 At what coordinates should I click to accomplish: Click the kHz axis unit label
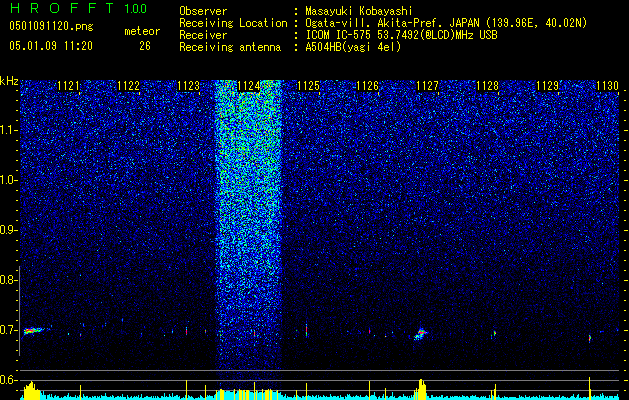pyautogui.click(x=9, y=81)
